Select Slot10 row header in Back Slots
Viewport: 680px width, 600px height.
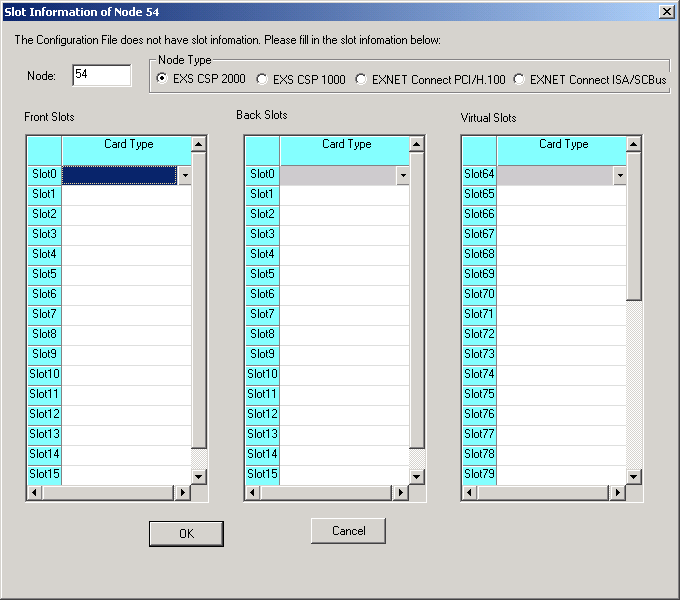[x=262, y=374]
